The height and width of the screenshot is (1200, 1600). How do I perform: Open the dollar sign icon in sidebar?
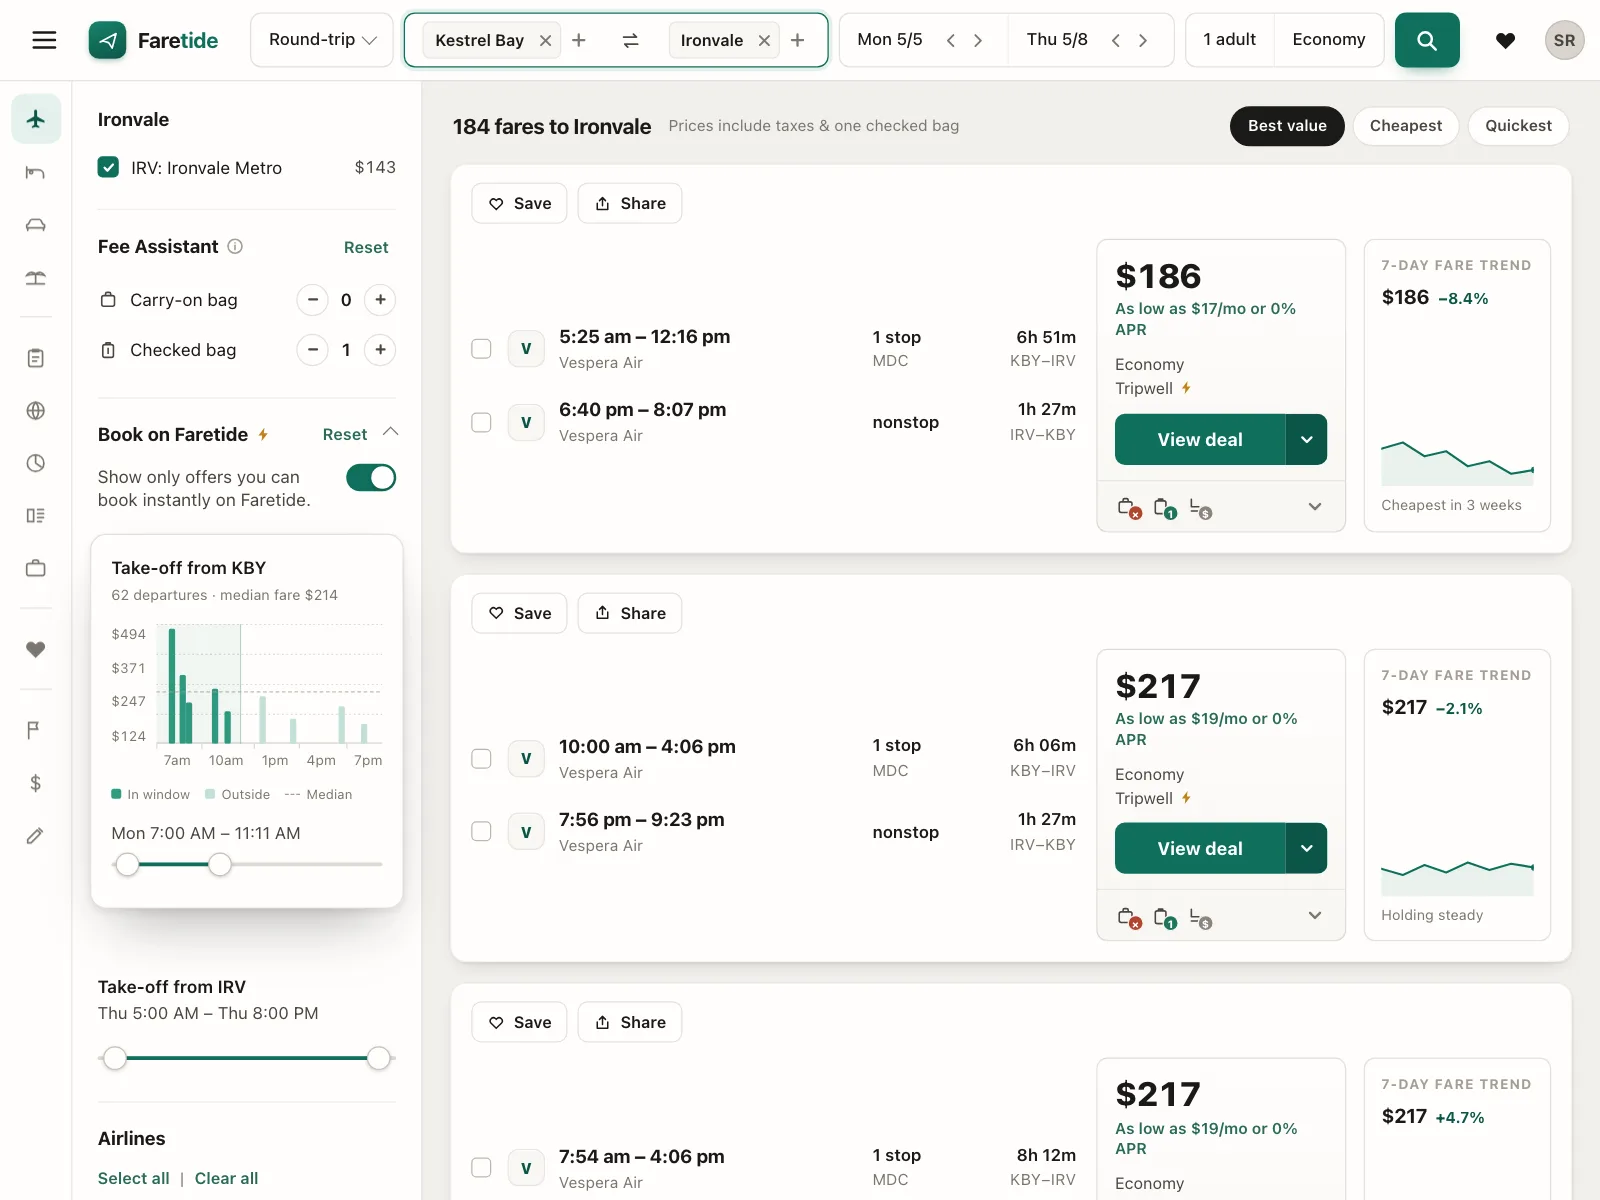coord(36,783)
